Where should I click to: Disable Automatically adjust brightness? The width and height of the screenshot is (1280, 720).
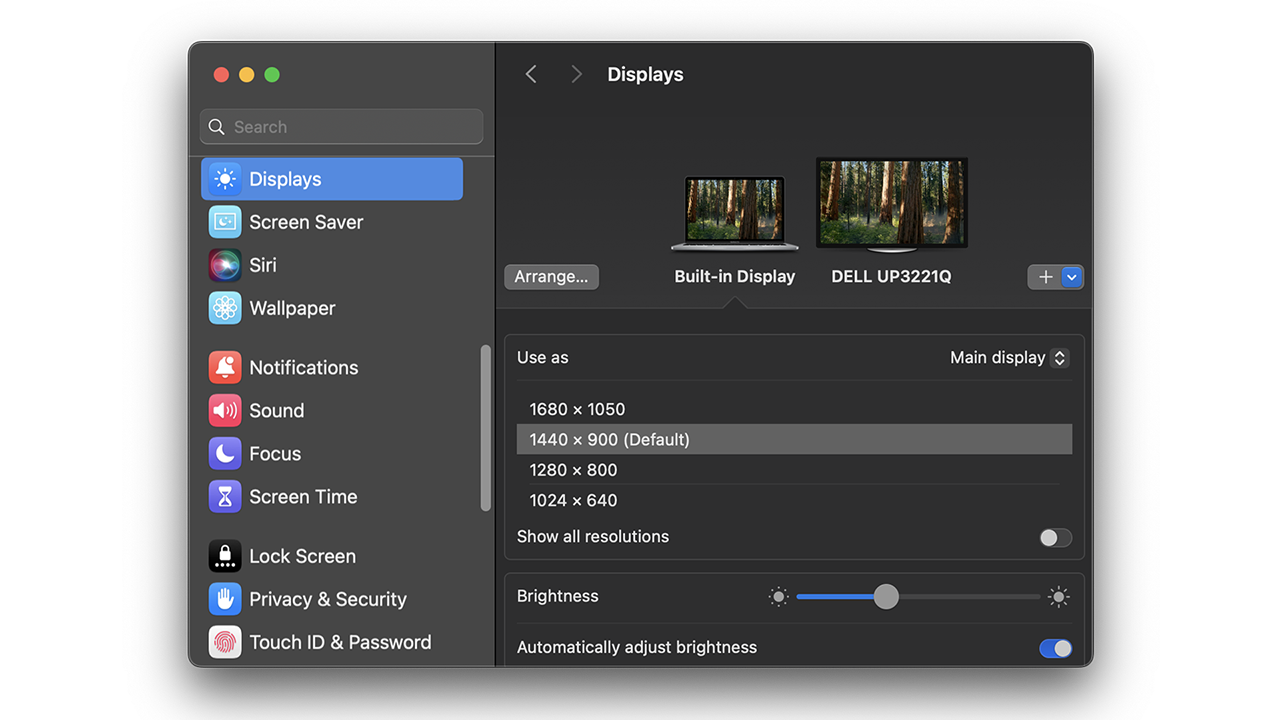pyautogui.click(x=1054, y=648)
